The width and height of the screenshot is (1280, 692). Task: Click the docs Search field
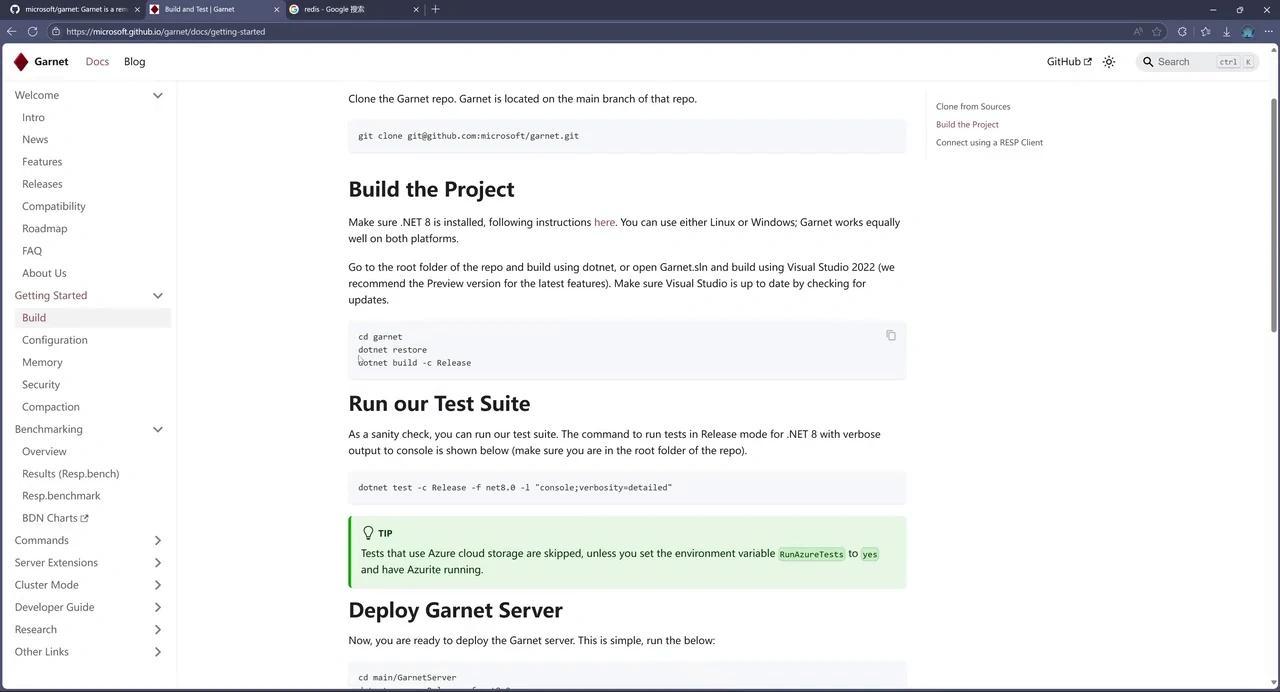coord(1186,62)
